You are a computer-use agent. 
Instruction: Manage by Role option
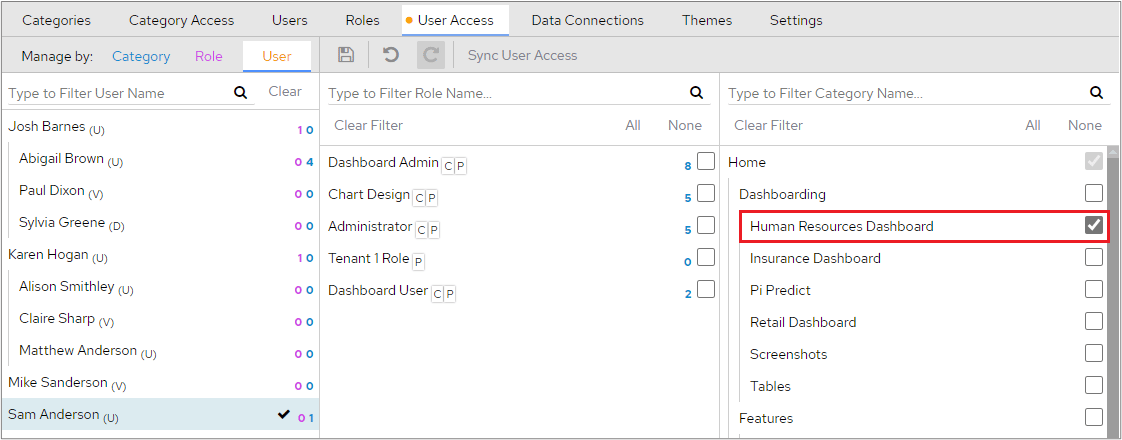tap(208, 56)
